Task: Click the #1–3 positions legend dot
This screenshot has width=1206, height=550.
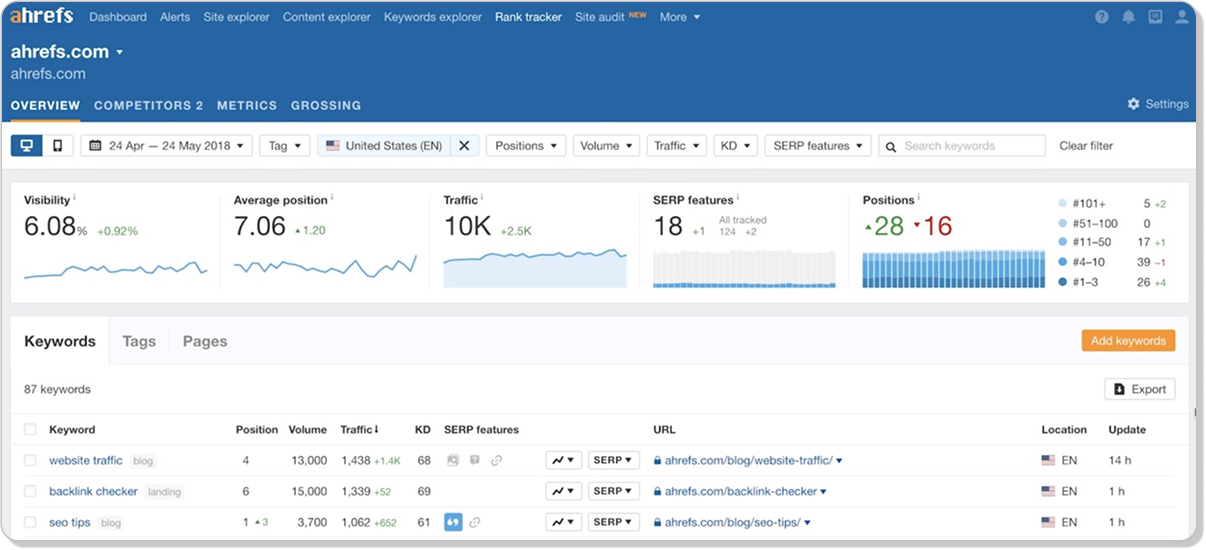Action: pyautogui.click(x=1062, y=282)
